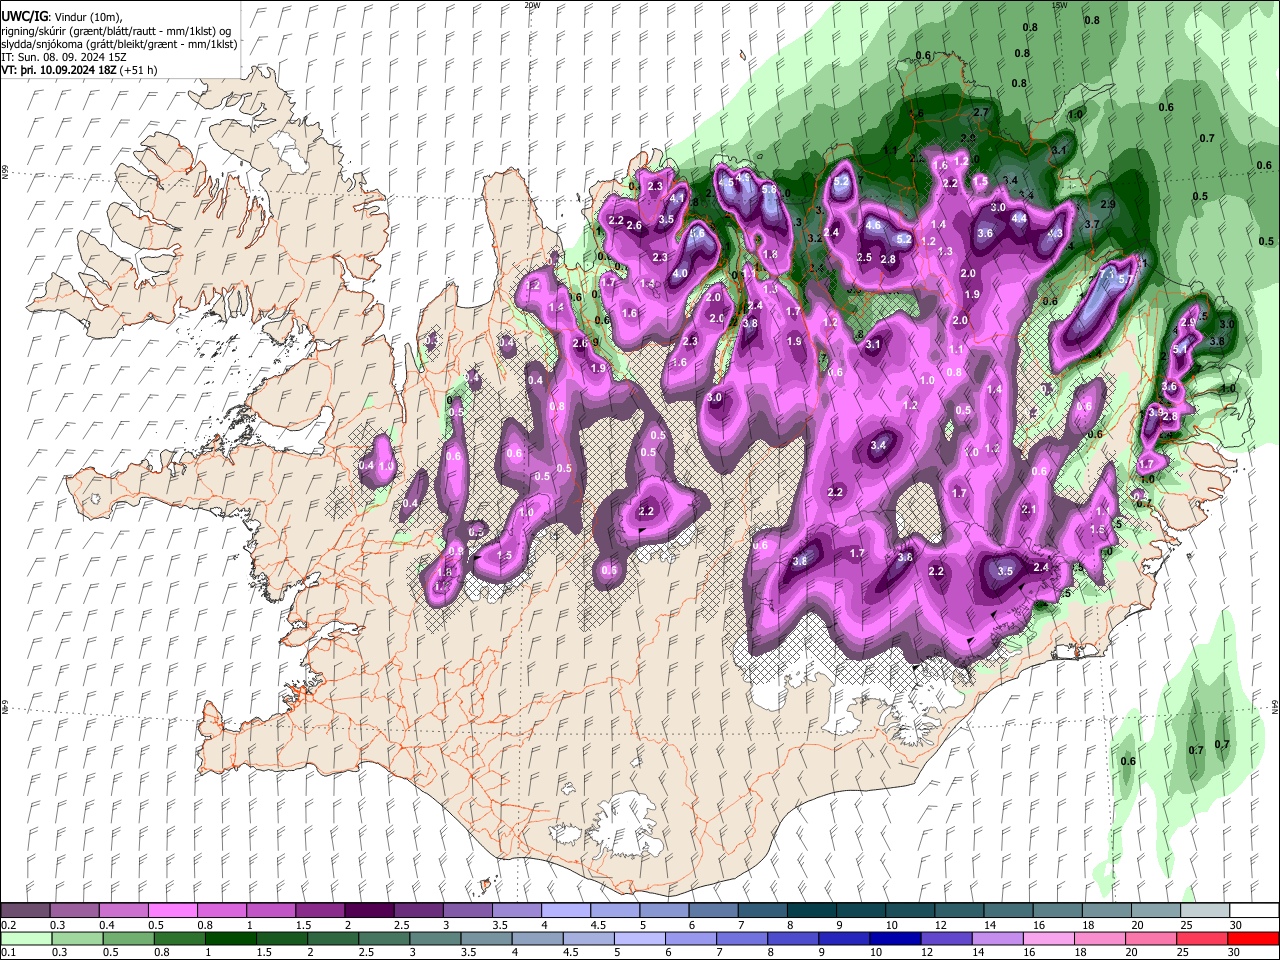Screen dimensions: 1280x960
Task: Click the 15W longitude label at top edge
Action: pyautogui.click(x=1060, y=5)
